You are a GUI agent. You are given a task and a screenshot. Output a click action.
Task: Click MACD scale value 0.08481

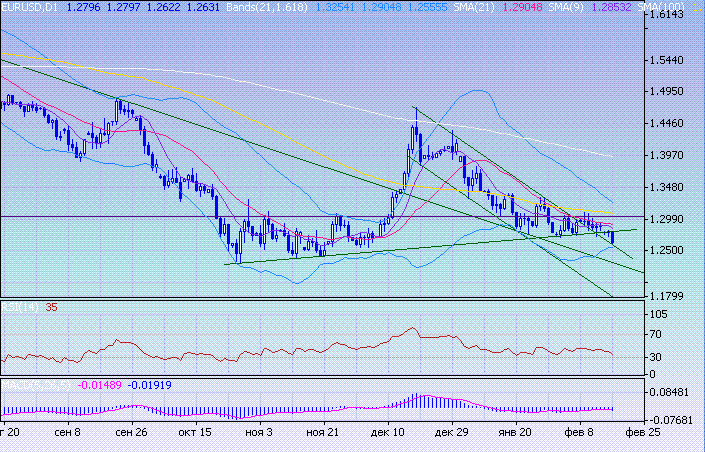pyautogui.click(x=669, y=392)
